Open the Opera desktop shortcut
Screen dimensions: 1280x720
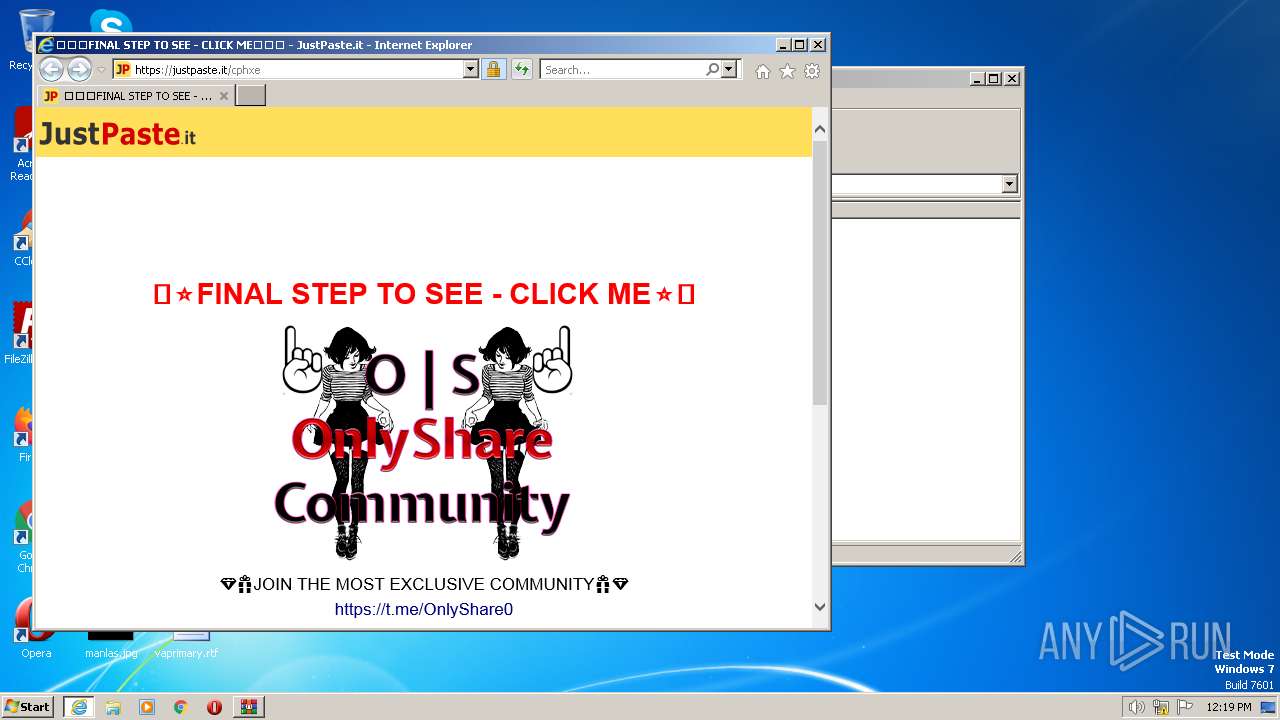coord(35,630)
